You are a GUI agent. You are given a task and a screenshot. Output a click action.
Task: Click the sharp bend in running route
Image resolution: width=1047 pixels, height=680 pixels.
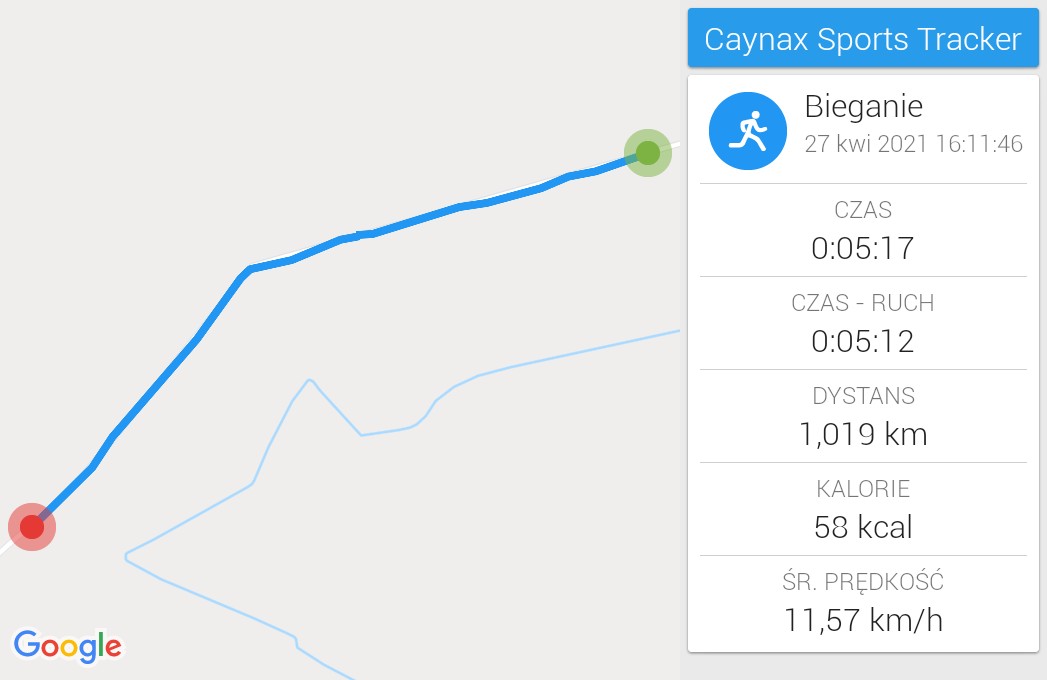[248, 270]
